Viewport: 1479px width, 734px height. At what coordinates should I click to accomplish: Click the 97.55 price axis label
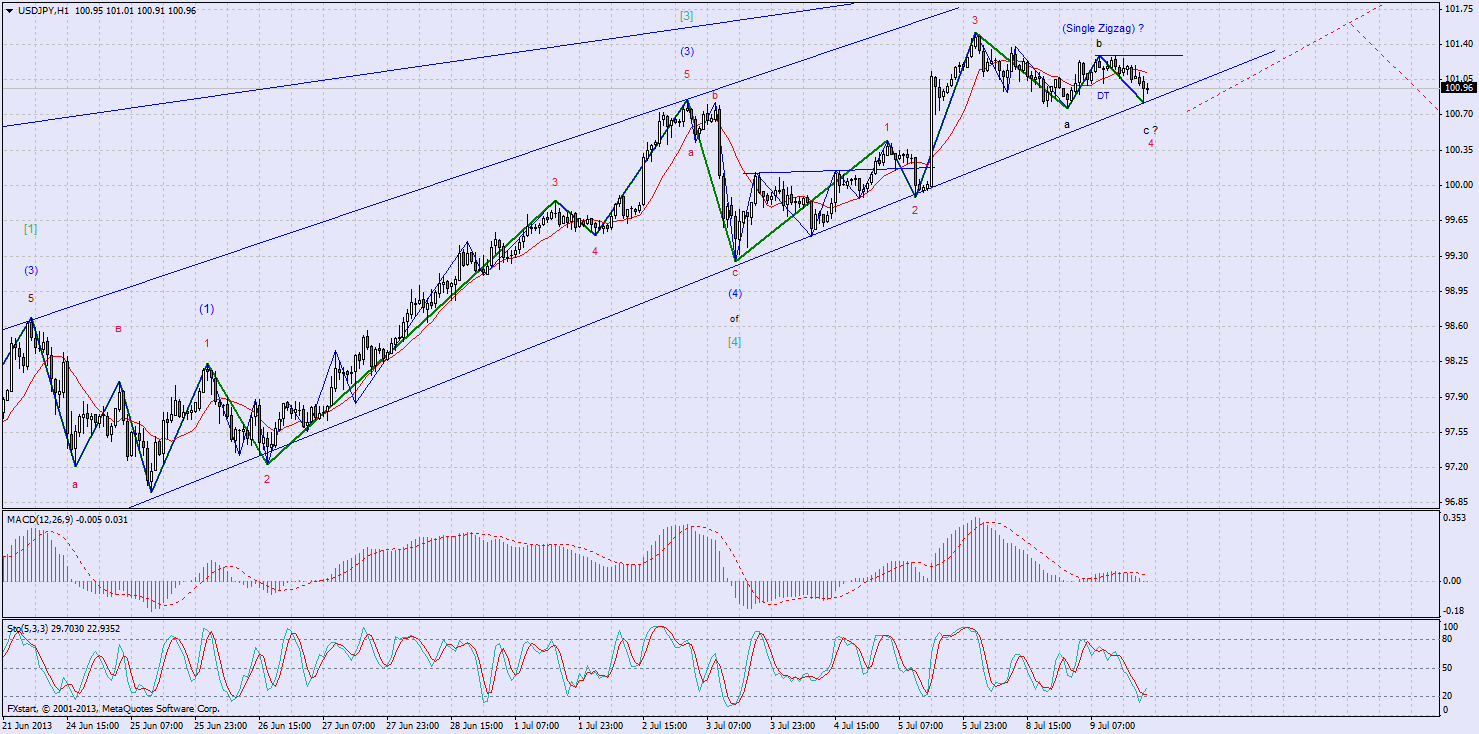(1457, 432)
